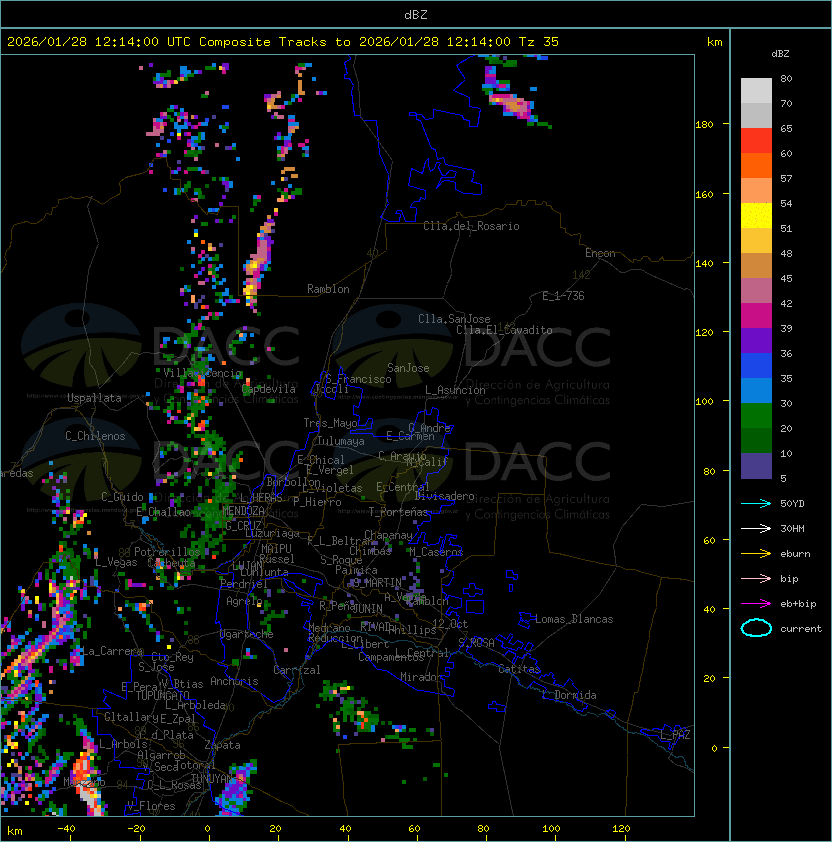This screenshot has width=832, height=842.
Task: Select the red legend color swatch
Action: [756, 141]
